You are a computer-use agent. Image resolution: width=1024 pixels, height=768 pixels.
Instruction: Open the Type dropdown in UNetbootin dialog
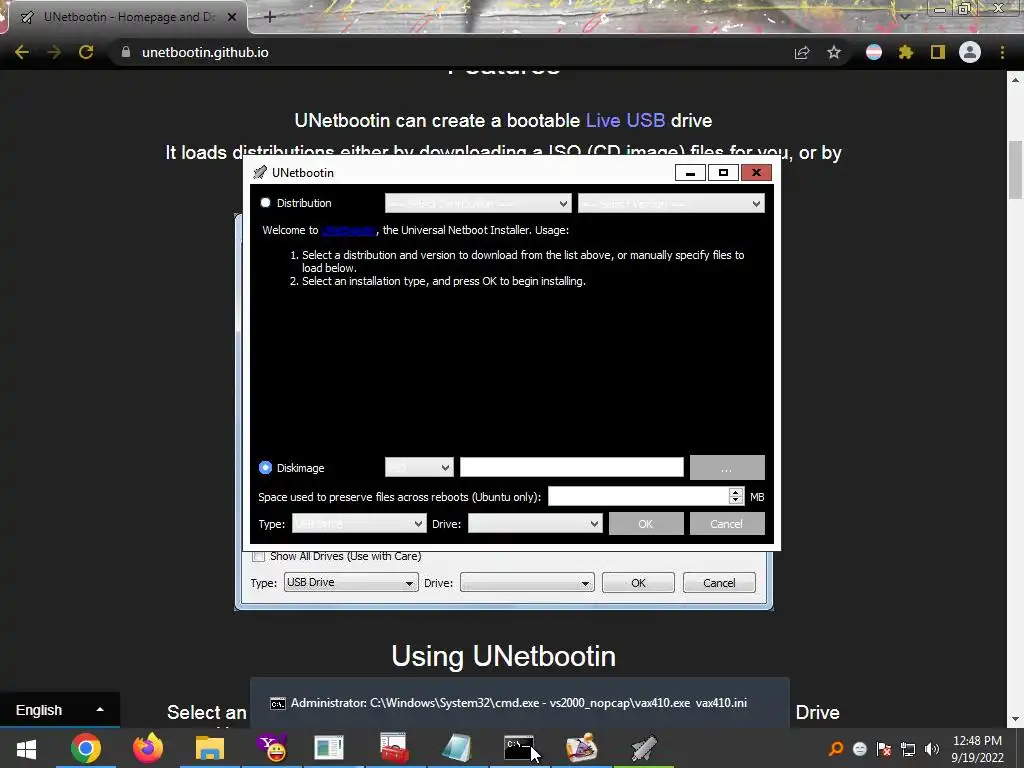359,524
